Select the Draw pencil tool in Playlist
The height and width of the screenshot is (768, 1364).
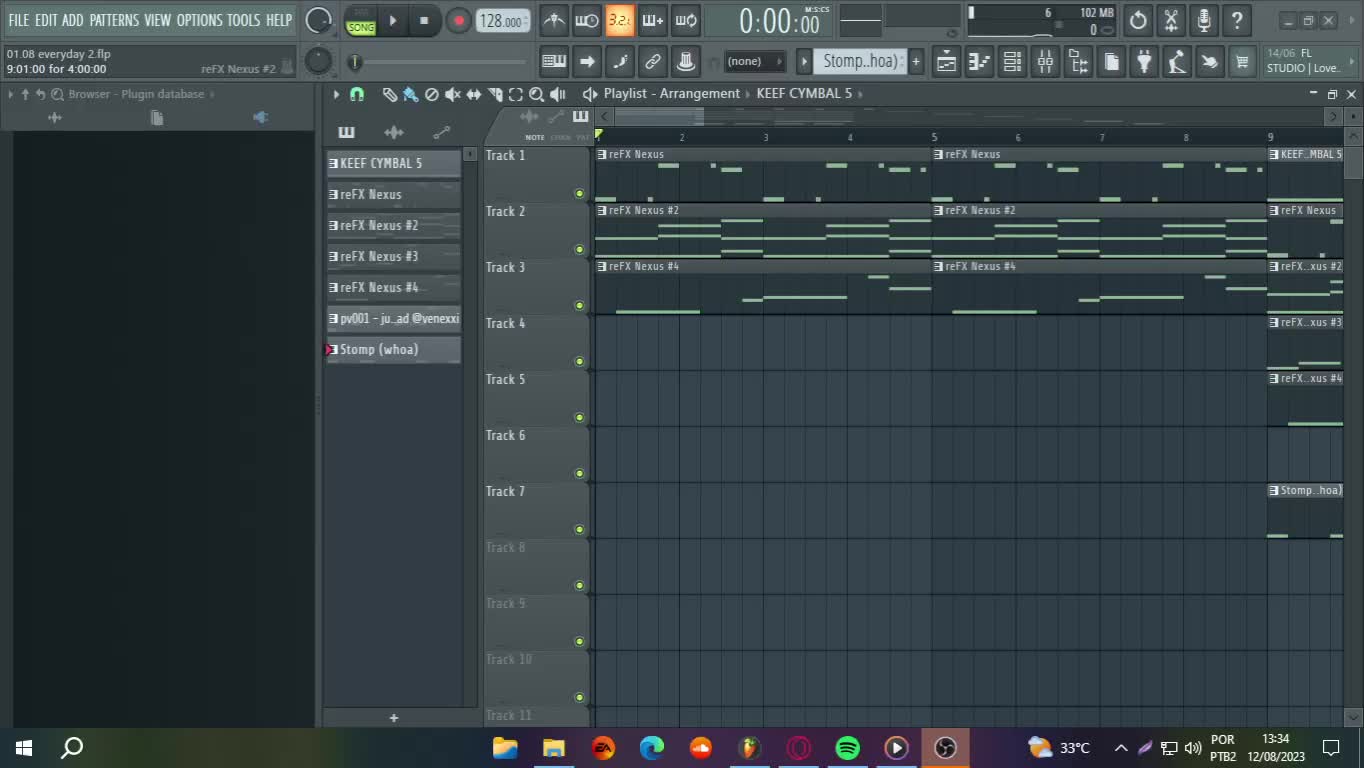point(389,94)
